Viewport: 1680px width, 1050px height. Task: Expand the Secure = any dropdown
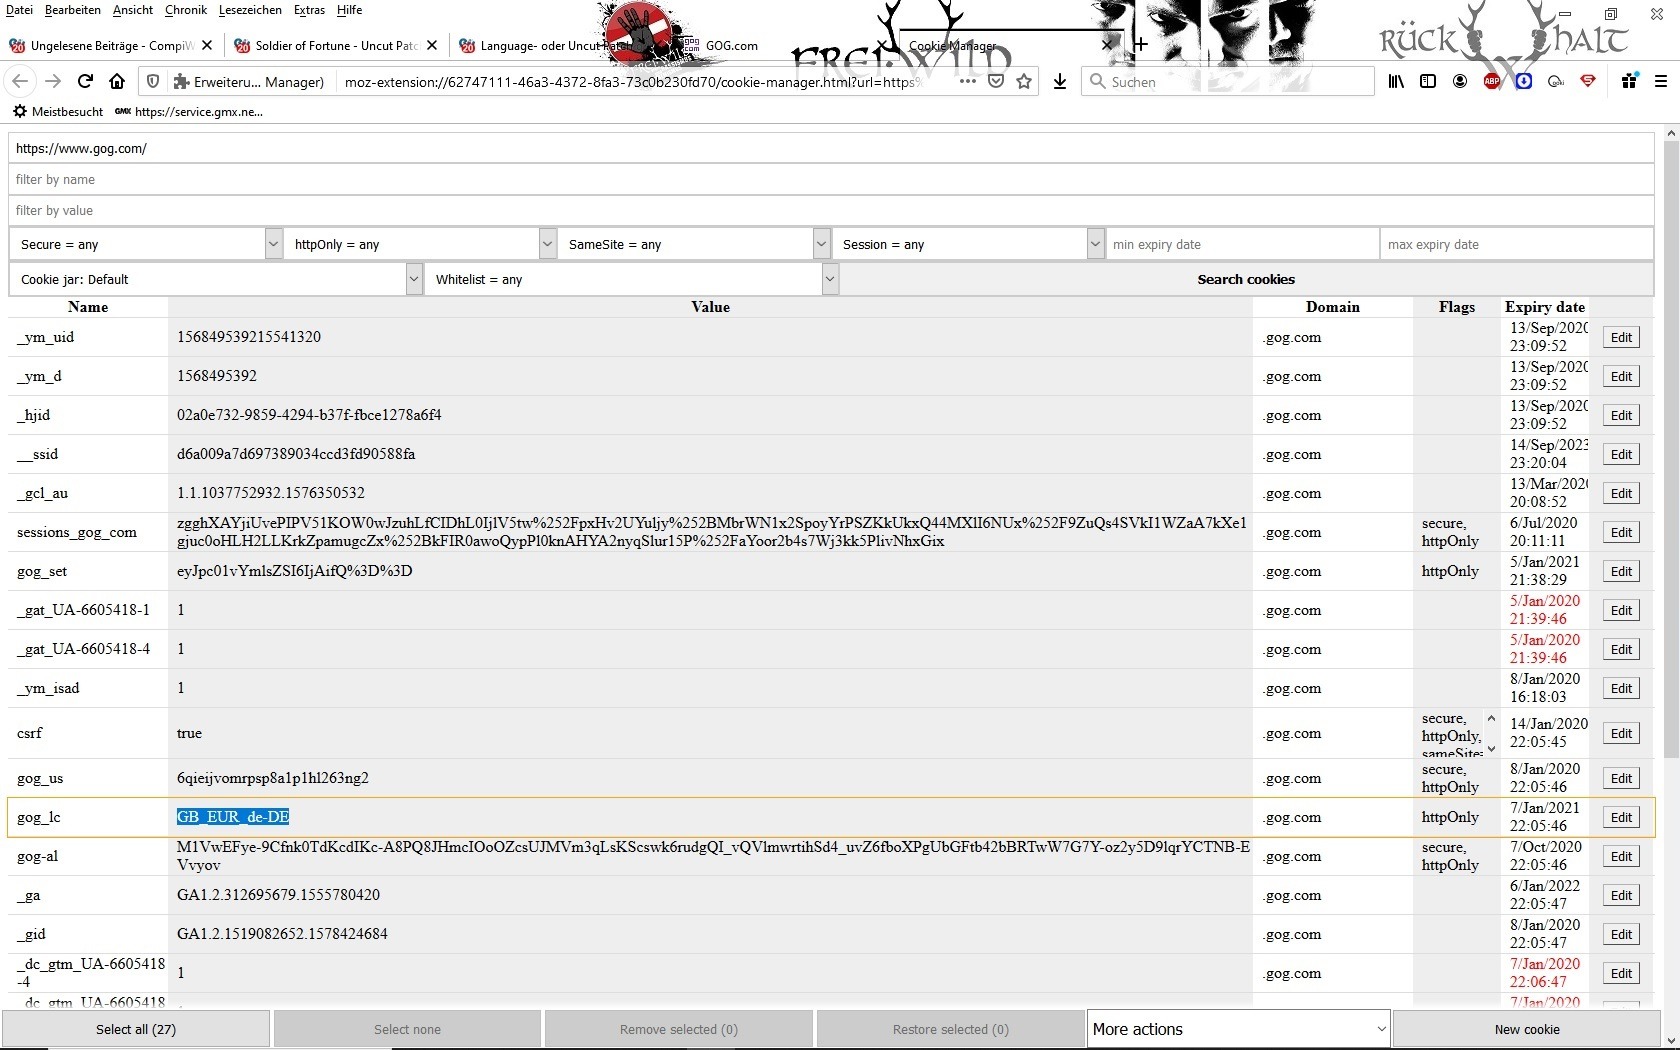(146, 244)
